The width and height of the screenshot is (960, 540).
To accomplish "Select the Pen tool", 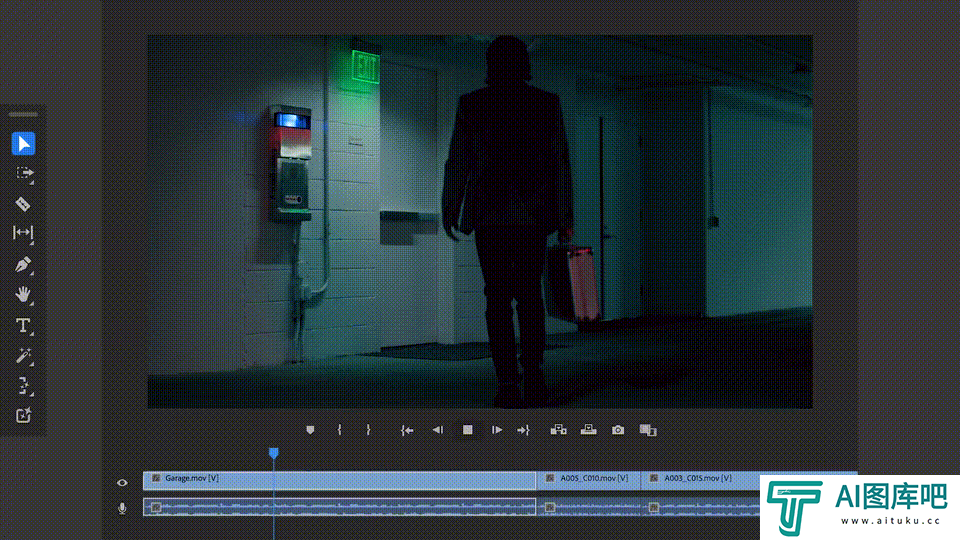I will pyautogui.click(x=23, y=264).
